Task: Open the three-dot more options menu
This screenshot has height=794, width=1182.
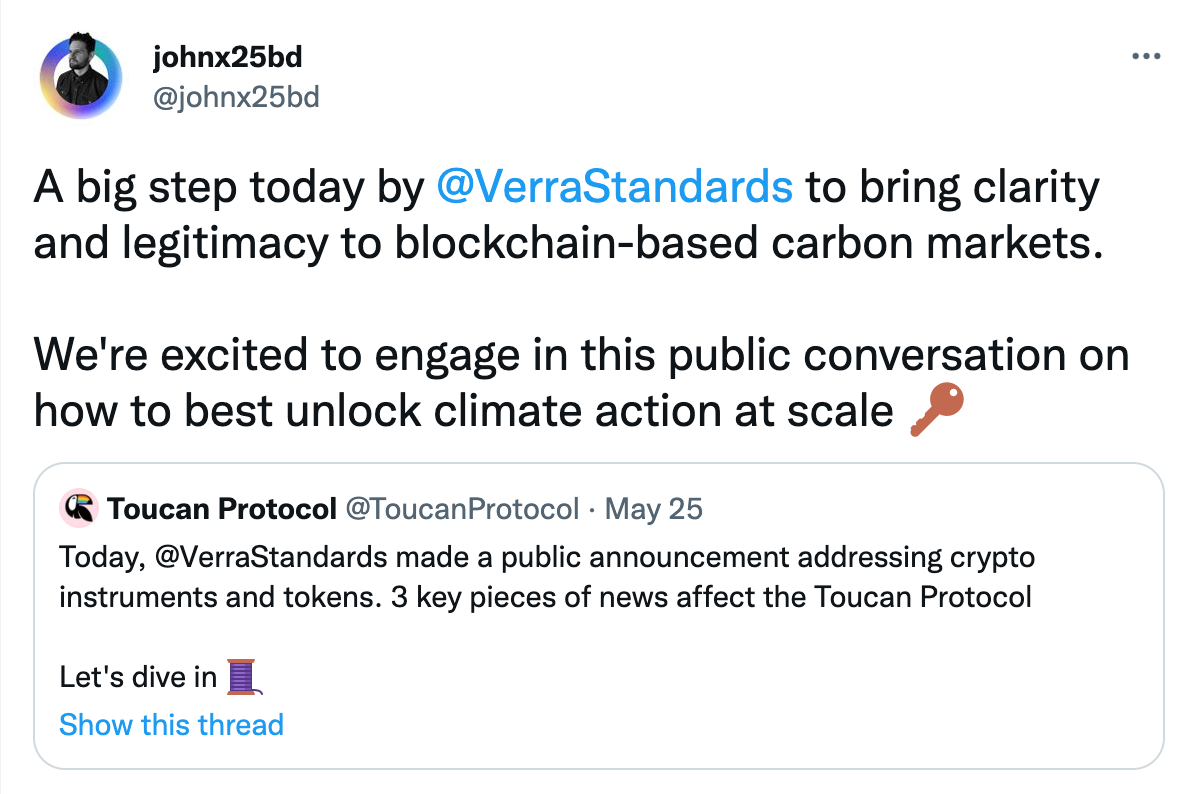Action: [1147, 57]
